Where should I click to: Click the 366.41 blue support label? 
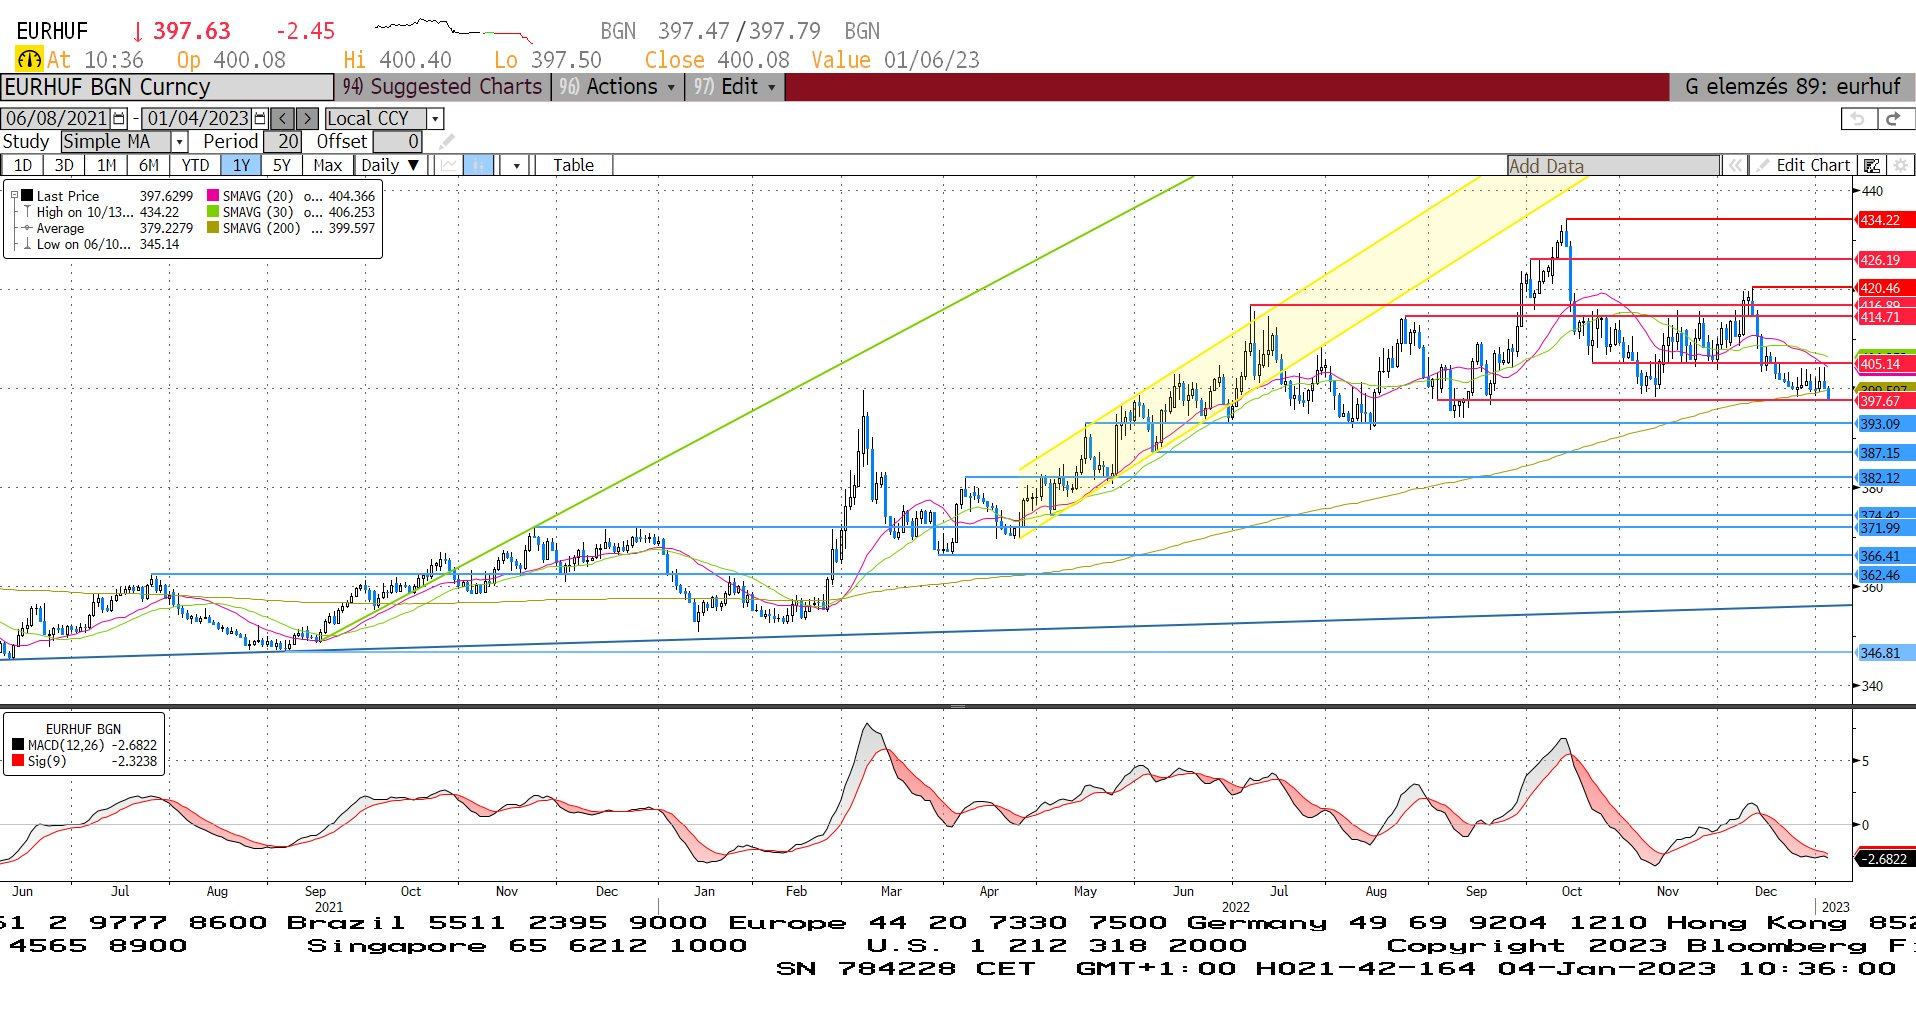tap(1885, 556)
